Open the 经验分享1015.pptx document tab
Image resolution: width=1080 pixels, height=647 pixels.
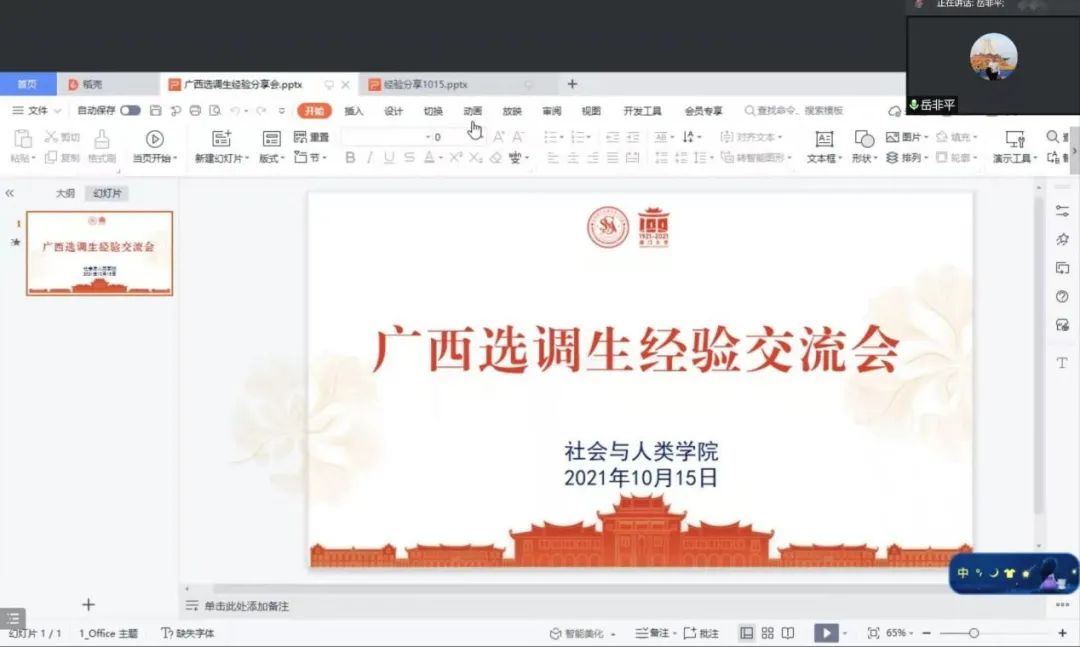[x=425, y=85]
